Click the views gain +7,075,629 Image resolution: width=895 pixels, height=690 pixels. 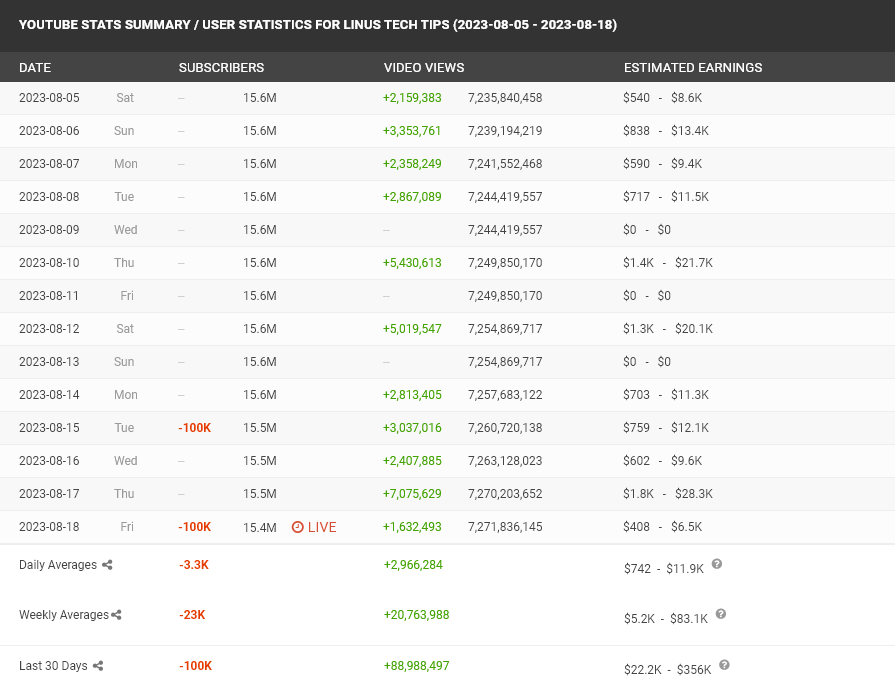(412, 494)
